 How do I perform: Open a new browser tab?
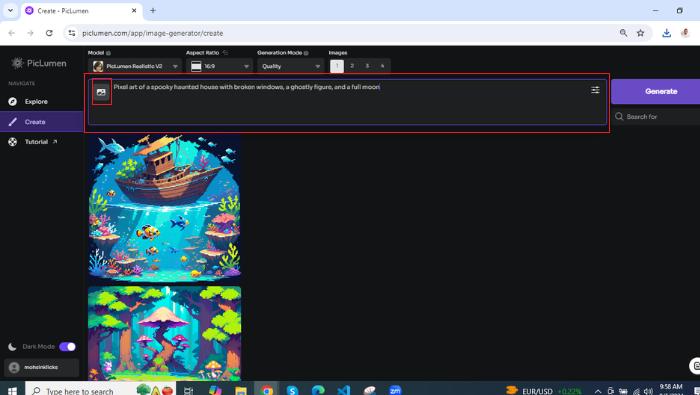tap(153, 10)
